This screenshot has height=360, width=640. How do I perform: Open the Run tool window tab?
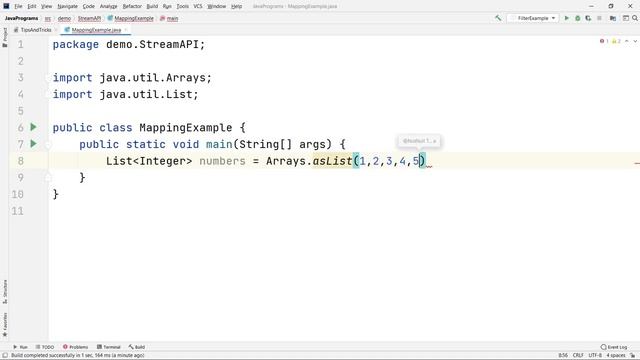pyautogui.click(x=20, y=347)
